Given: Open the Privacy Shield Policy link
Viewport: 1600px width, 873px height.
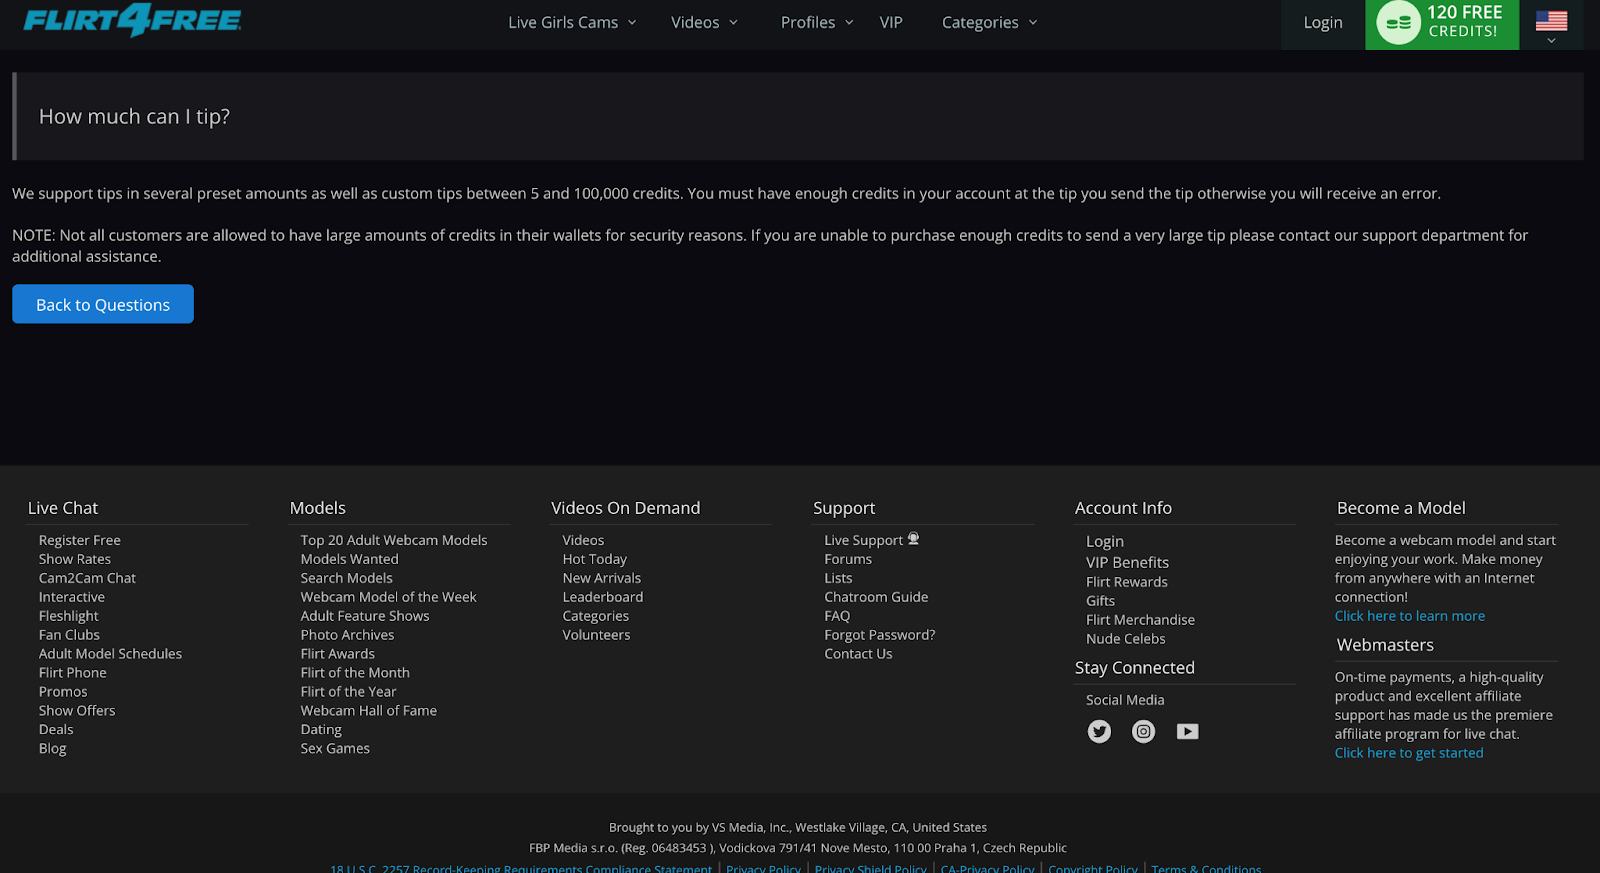Looking at the screenshot, I should (x=871, y=868).
